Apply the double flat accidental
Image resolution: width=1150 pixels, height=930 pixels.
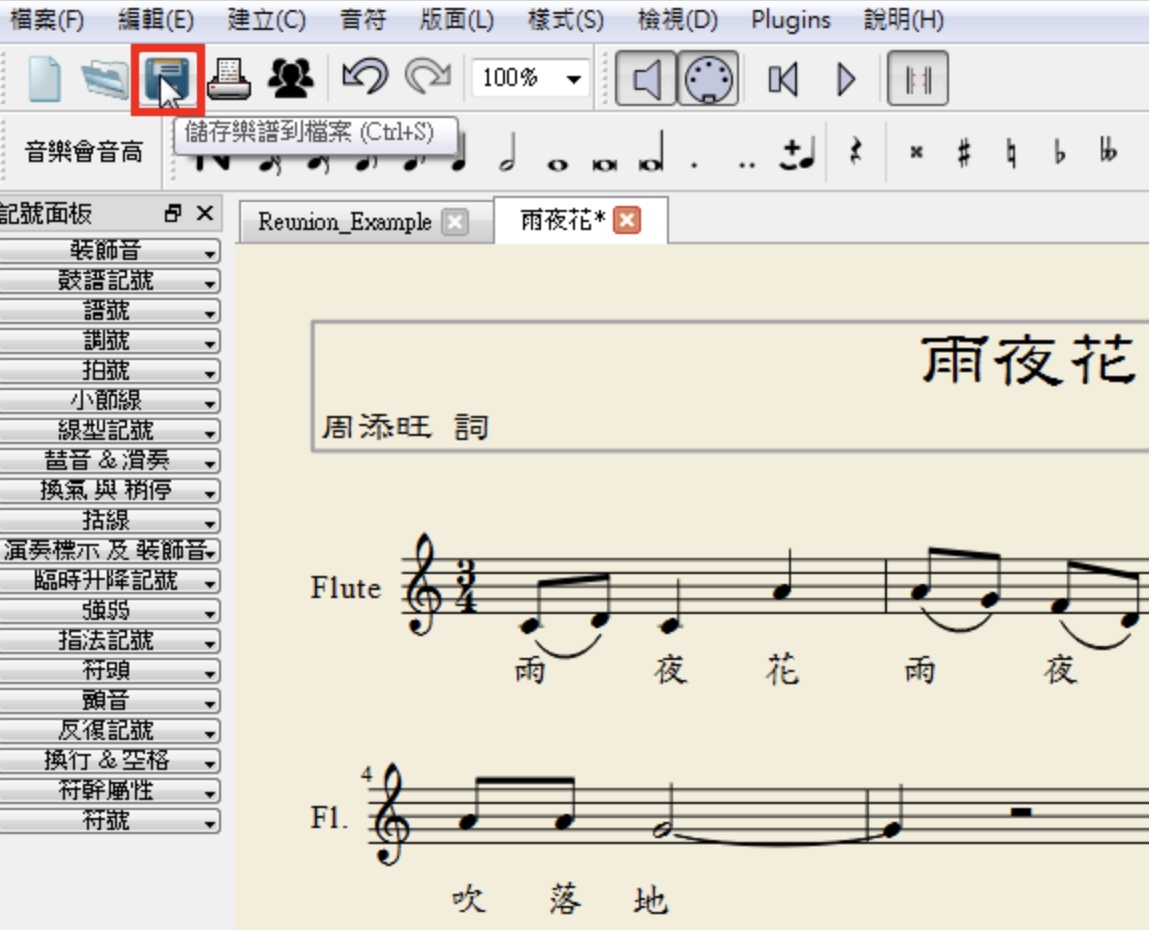tap(1108, 151)
